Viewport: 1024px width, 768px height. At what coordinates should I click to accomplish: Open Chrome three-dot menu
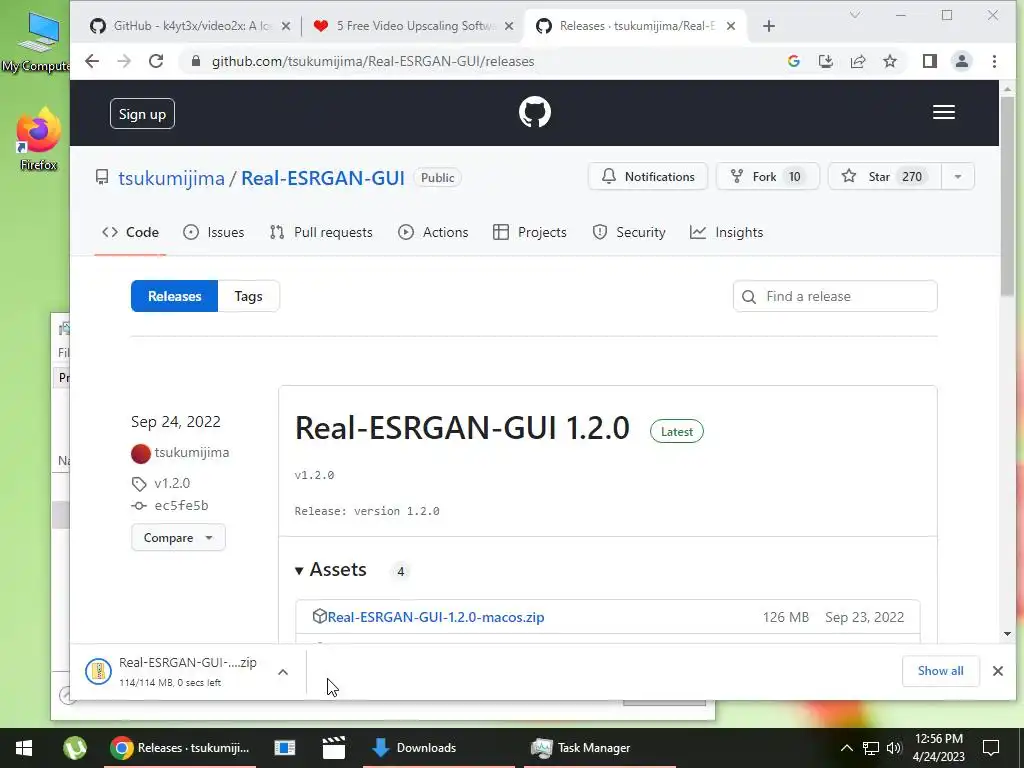coord(994,61)
